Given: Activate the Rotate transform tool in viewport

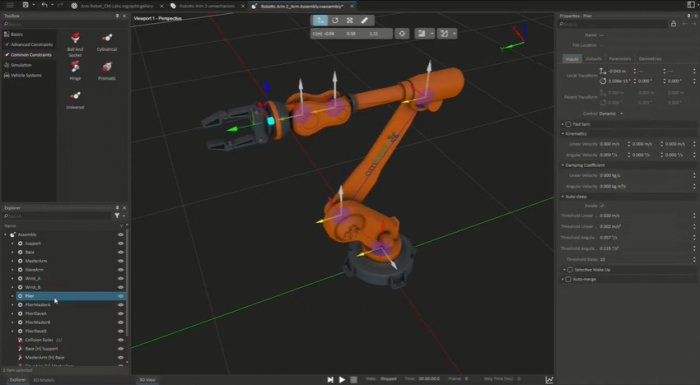Looking at the screenshot, I should (x=335, y=21).
